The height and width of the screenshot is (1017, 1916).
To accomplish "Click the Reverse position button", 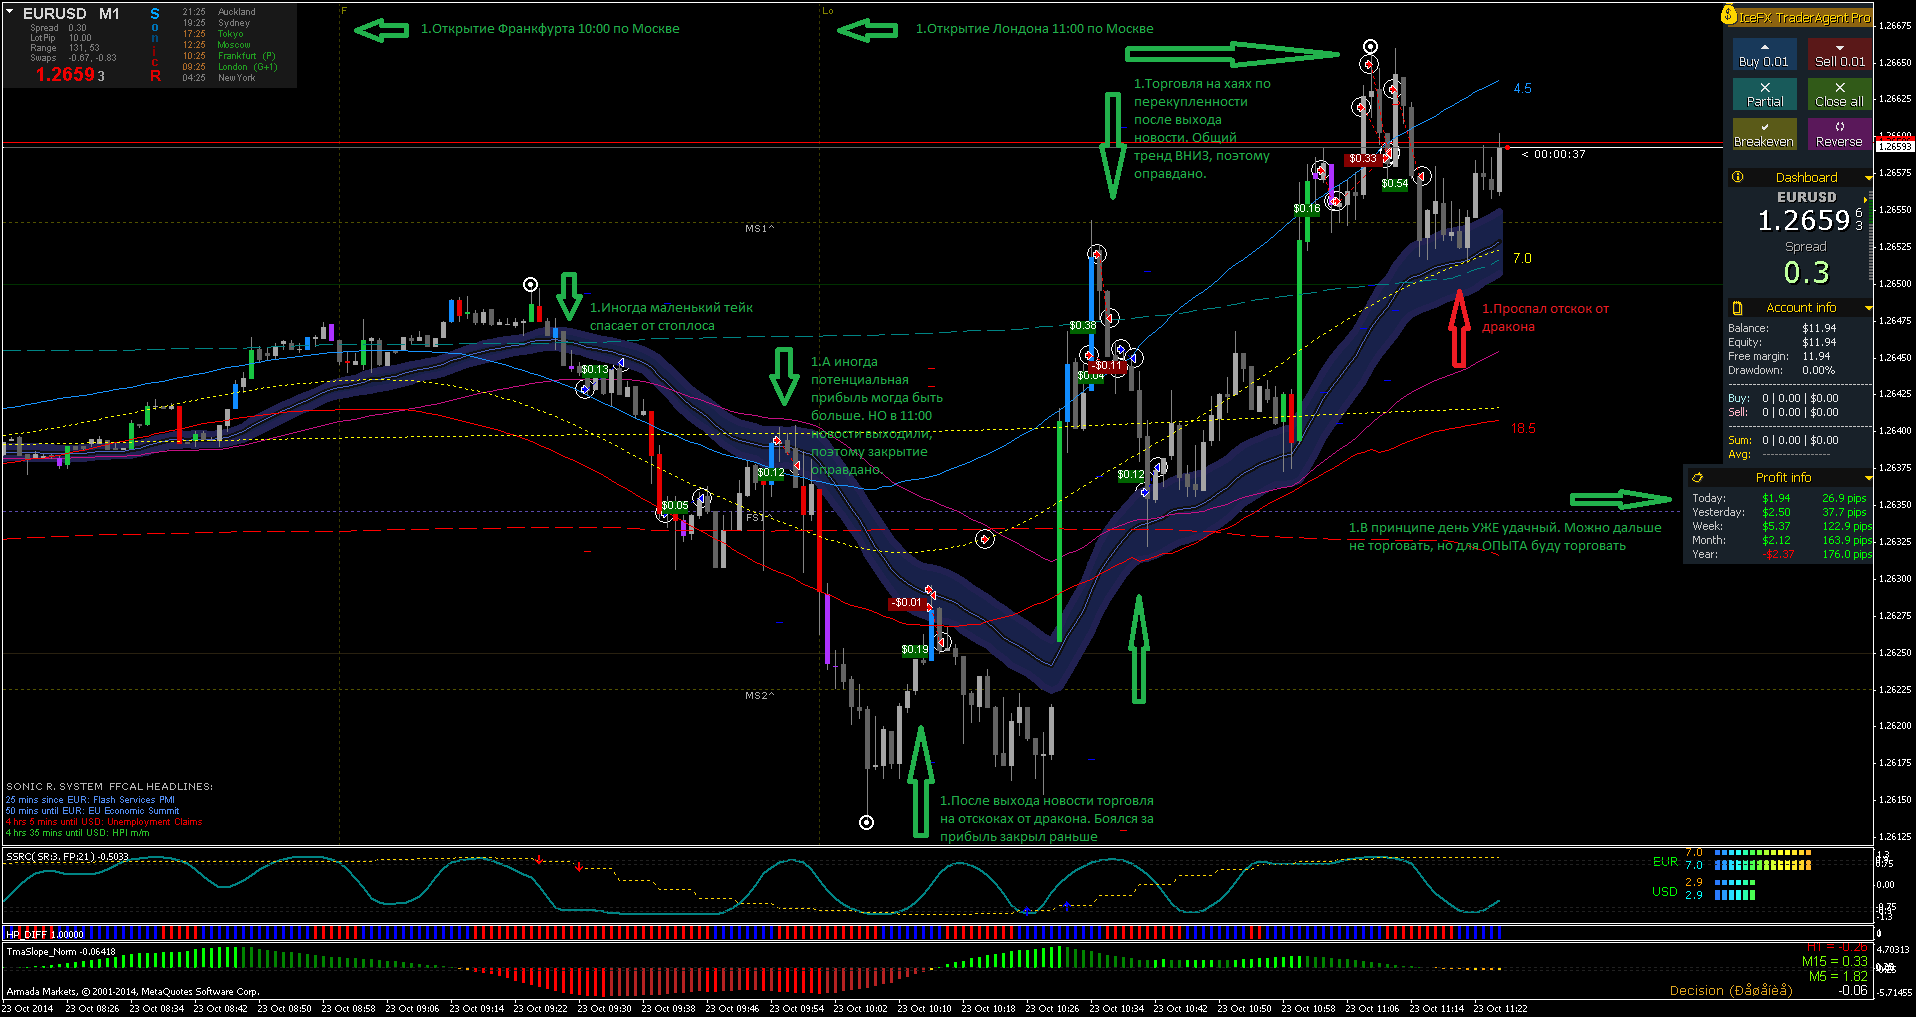I will click(x=1839, y=134).
